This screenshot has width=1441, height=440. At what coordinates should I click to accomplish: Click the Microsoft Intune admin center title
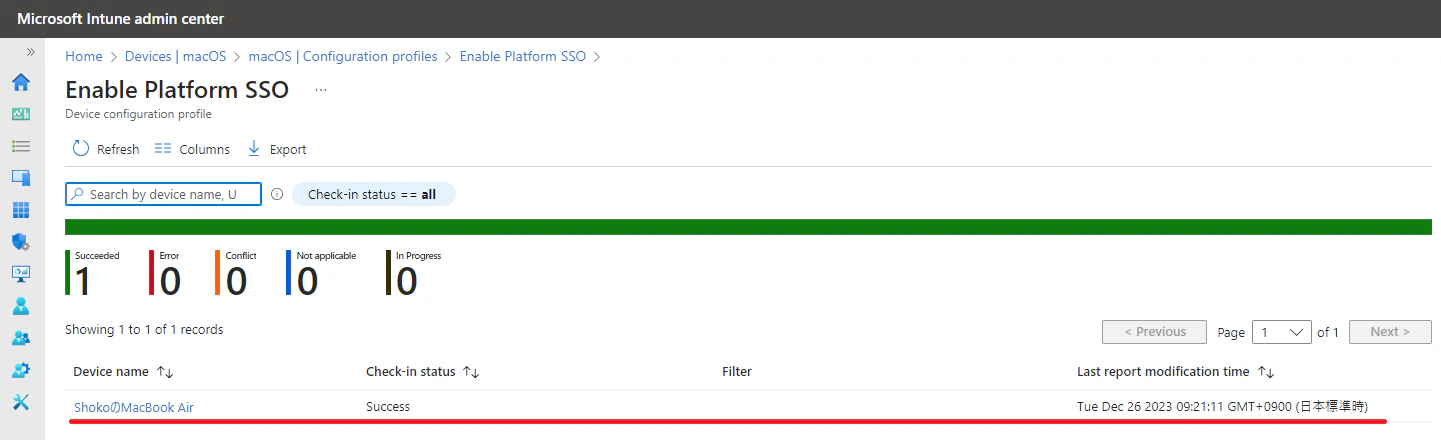click(x=120, y=19)
